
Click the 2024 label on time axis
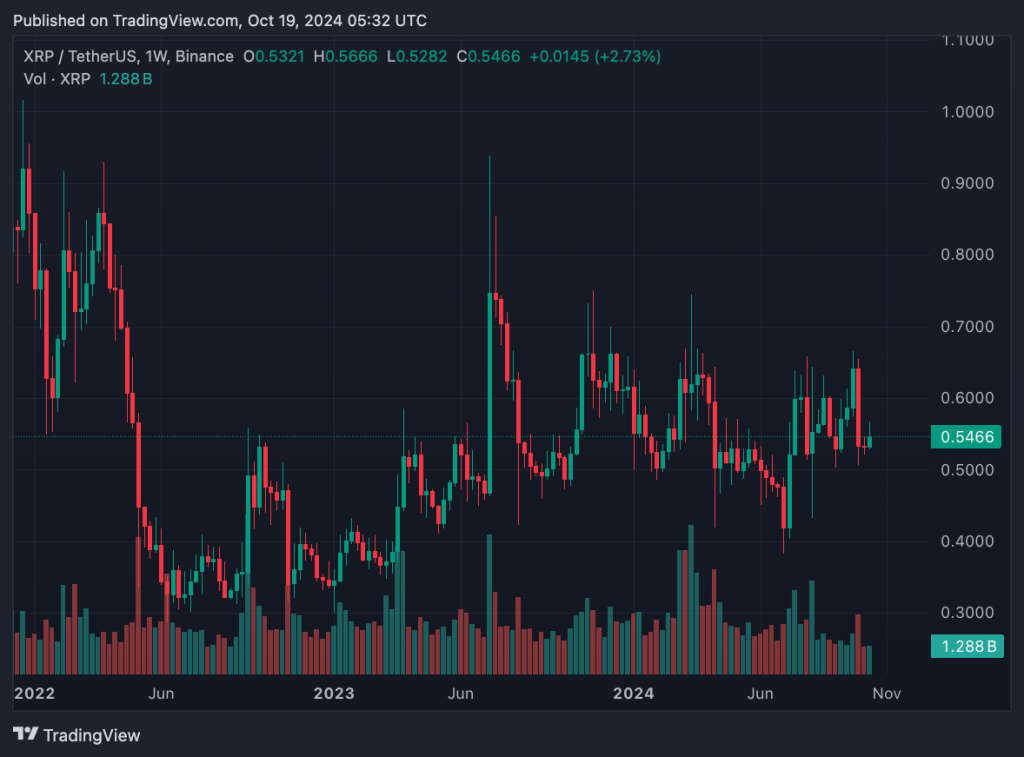[633, 693]
